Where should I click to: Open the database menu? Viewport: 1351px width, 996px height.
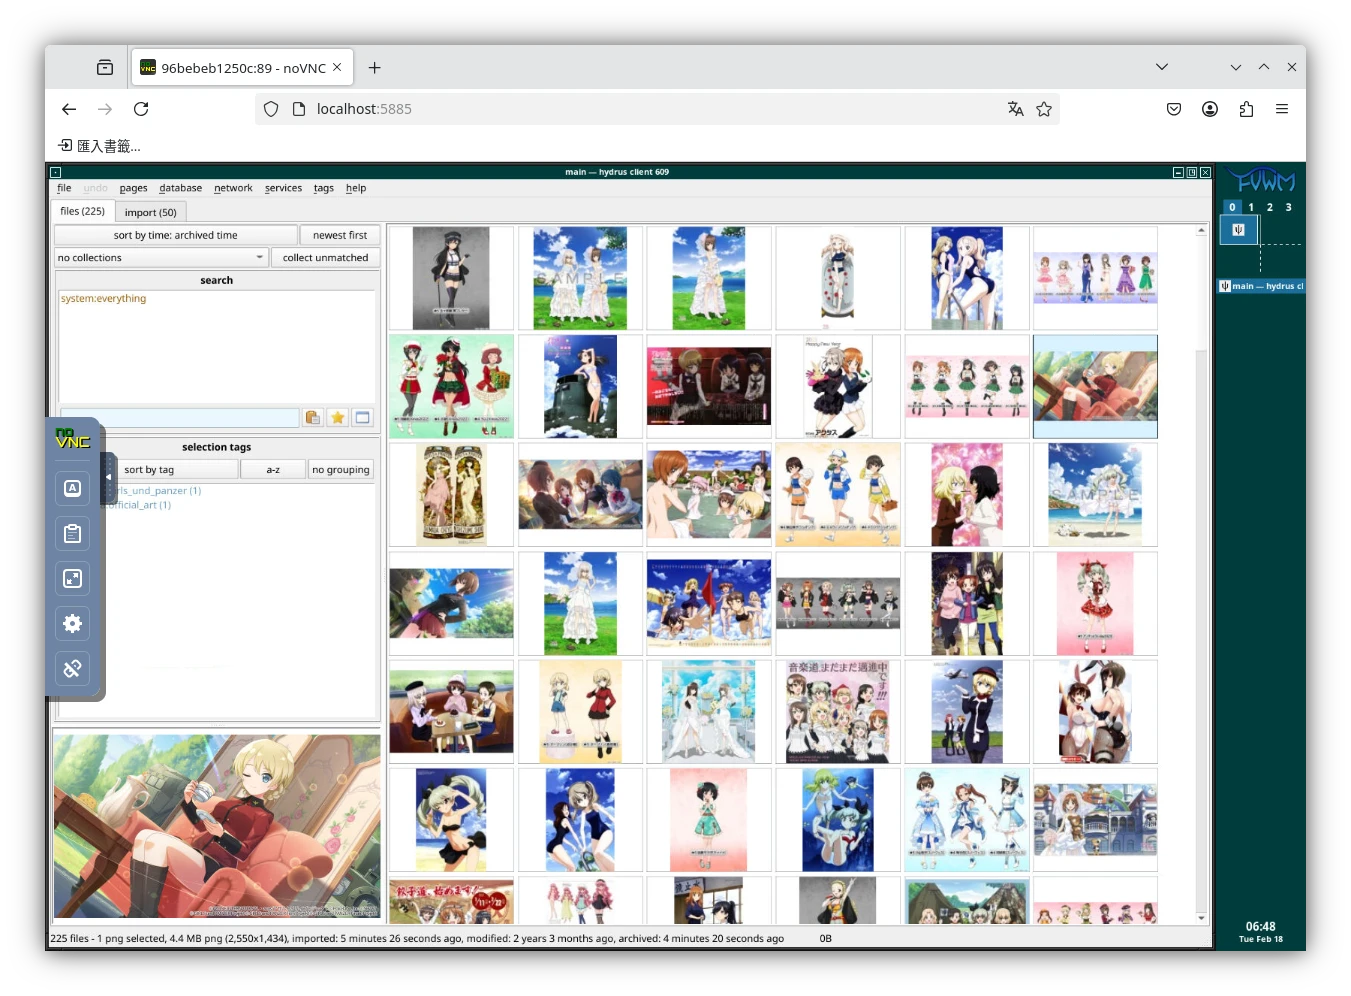pyautogui.click(x=180, y=188)
